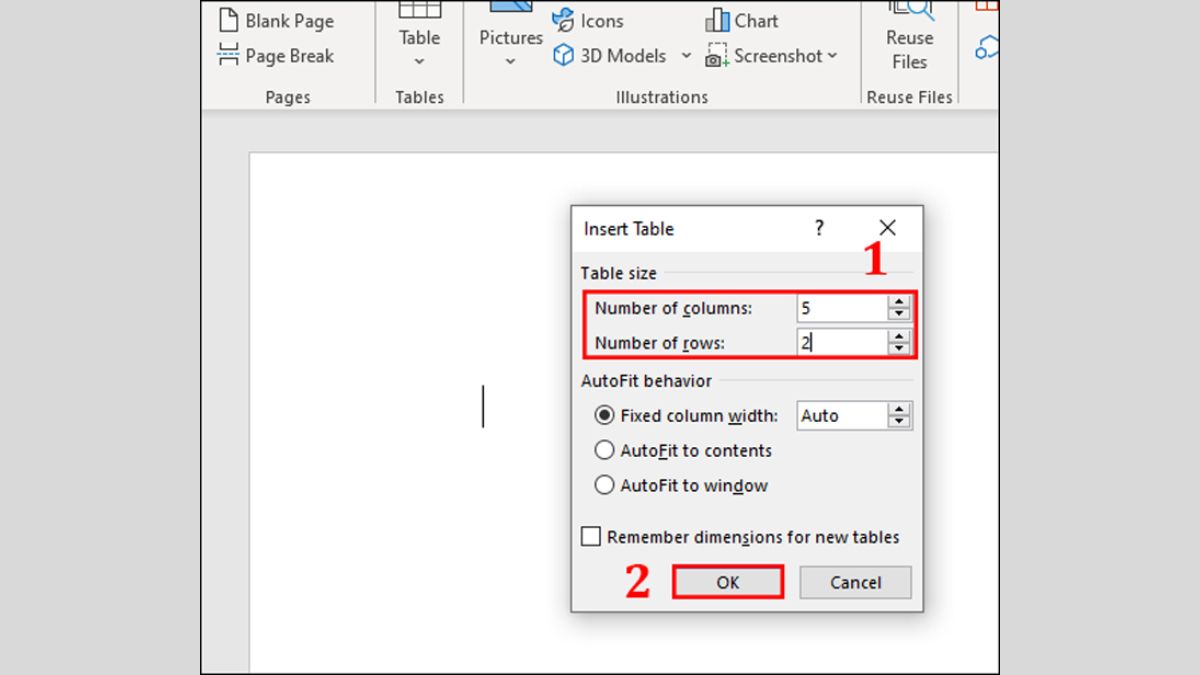Select Fixed column width radio button
Viewport: 1200px width, 675px height.
(604, 416)
